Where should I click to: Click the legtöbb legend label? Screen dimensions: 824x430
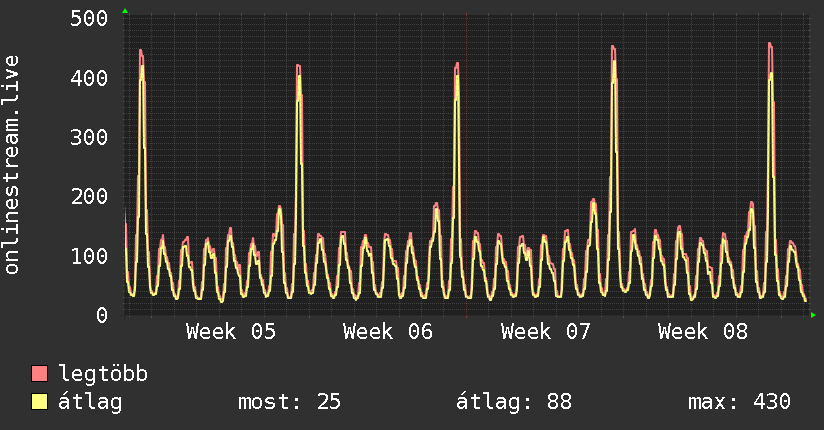103,373
